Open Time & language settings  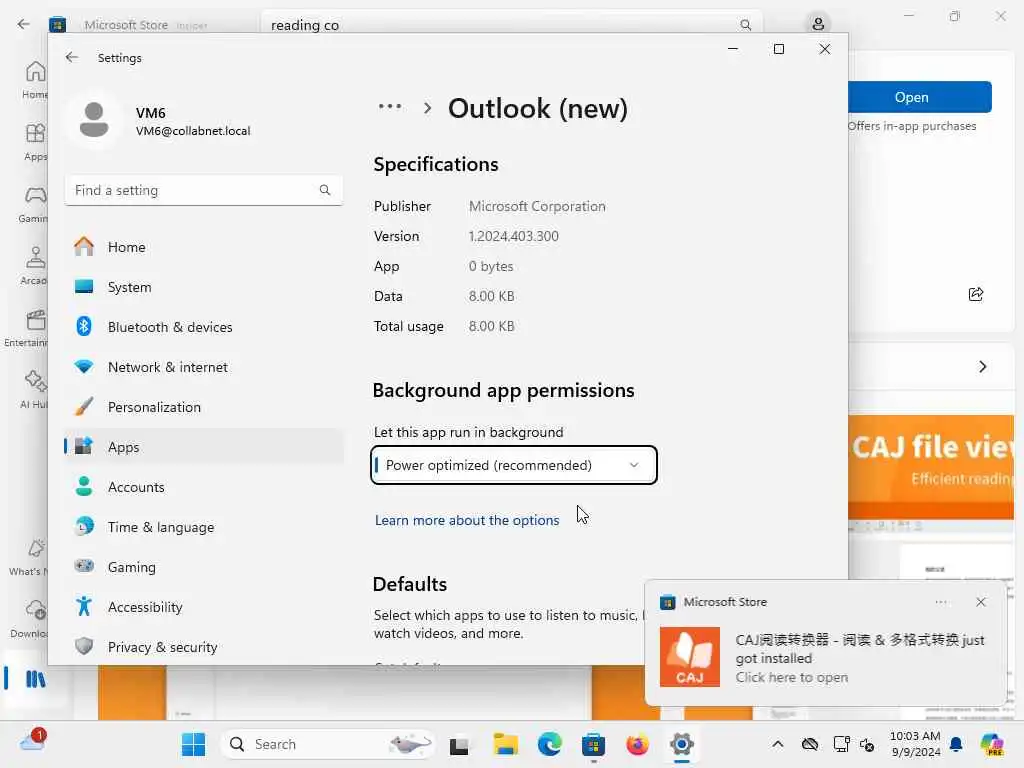coord(204,527)
